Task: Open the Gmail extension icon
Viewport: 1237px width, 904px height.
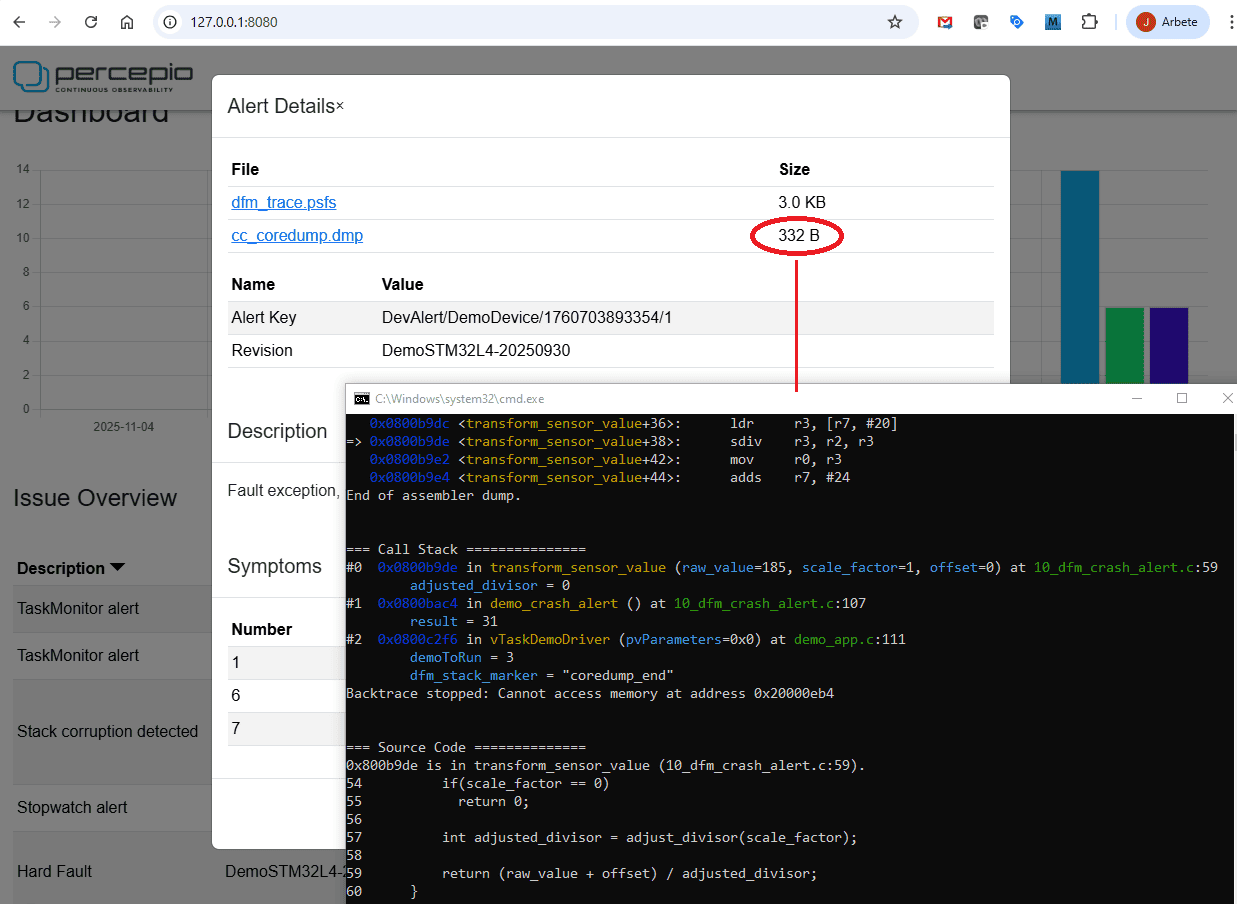Action: (x=944, y=22)
